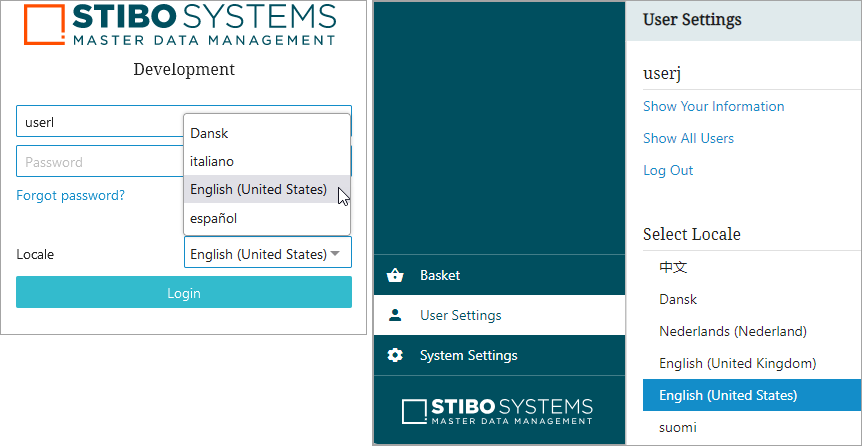Choose Dansk in login locale dropdown list

coord(267,133)
